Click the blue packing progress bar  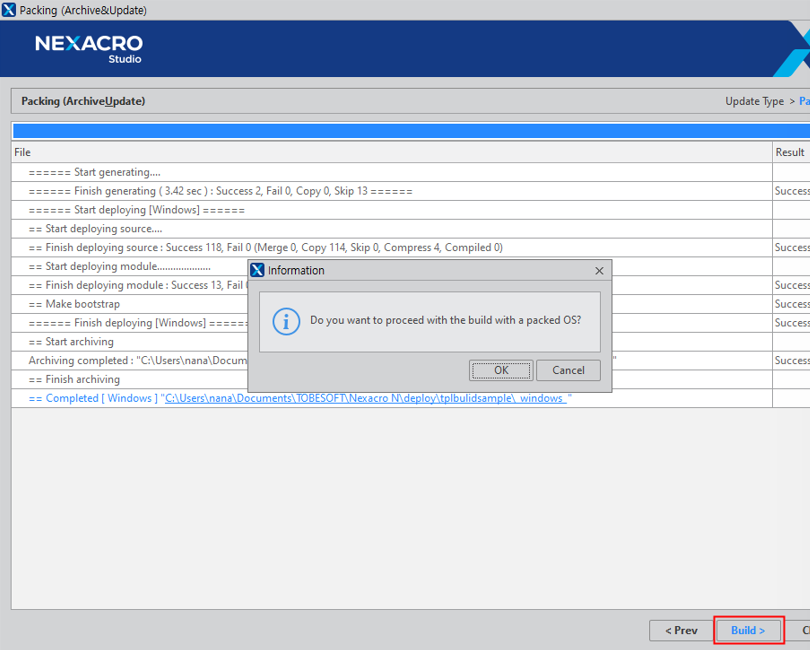[400, 131]
